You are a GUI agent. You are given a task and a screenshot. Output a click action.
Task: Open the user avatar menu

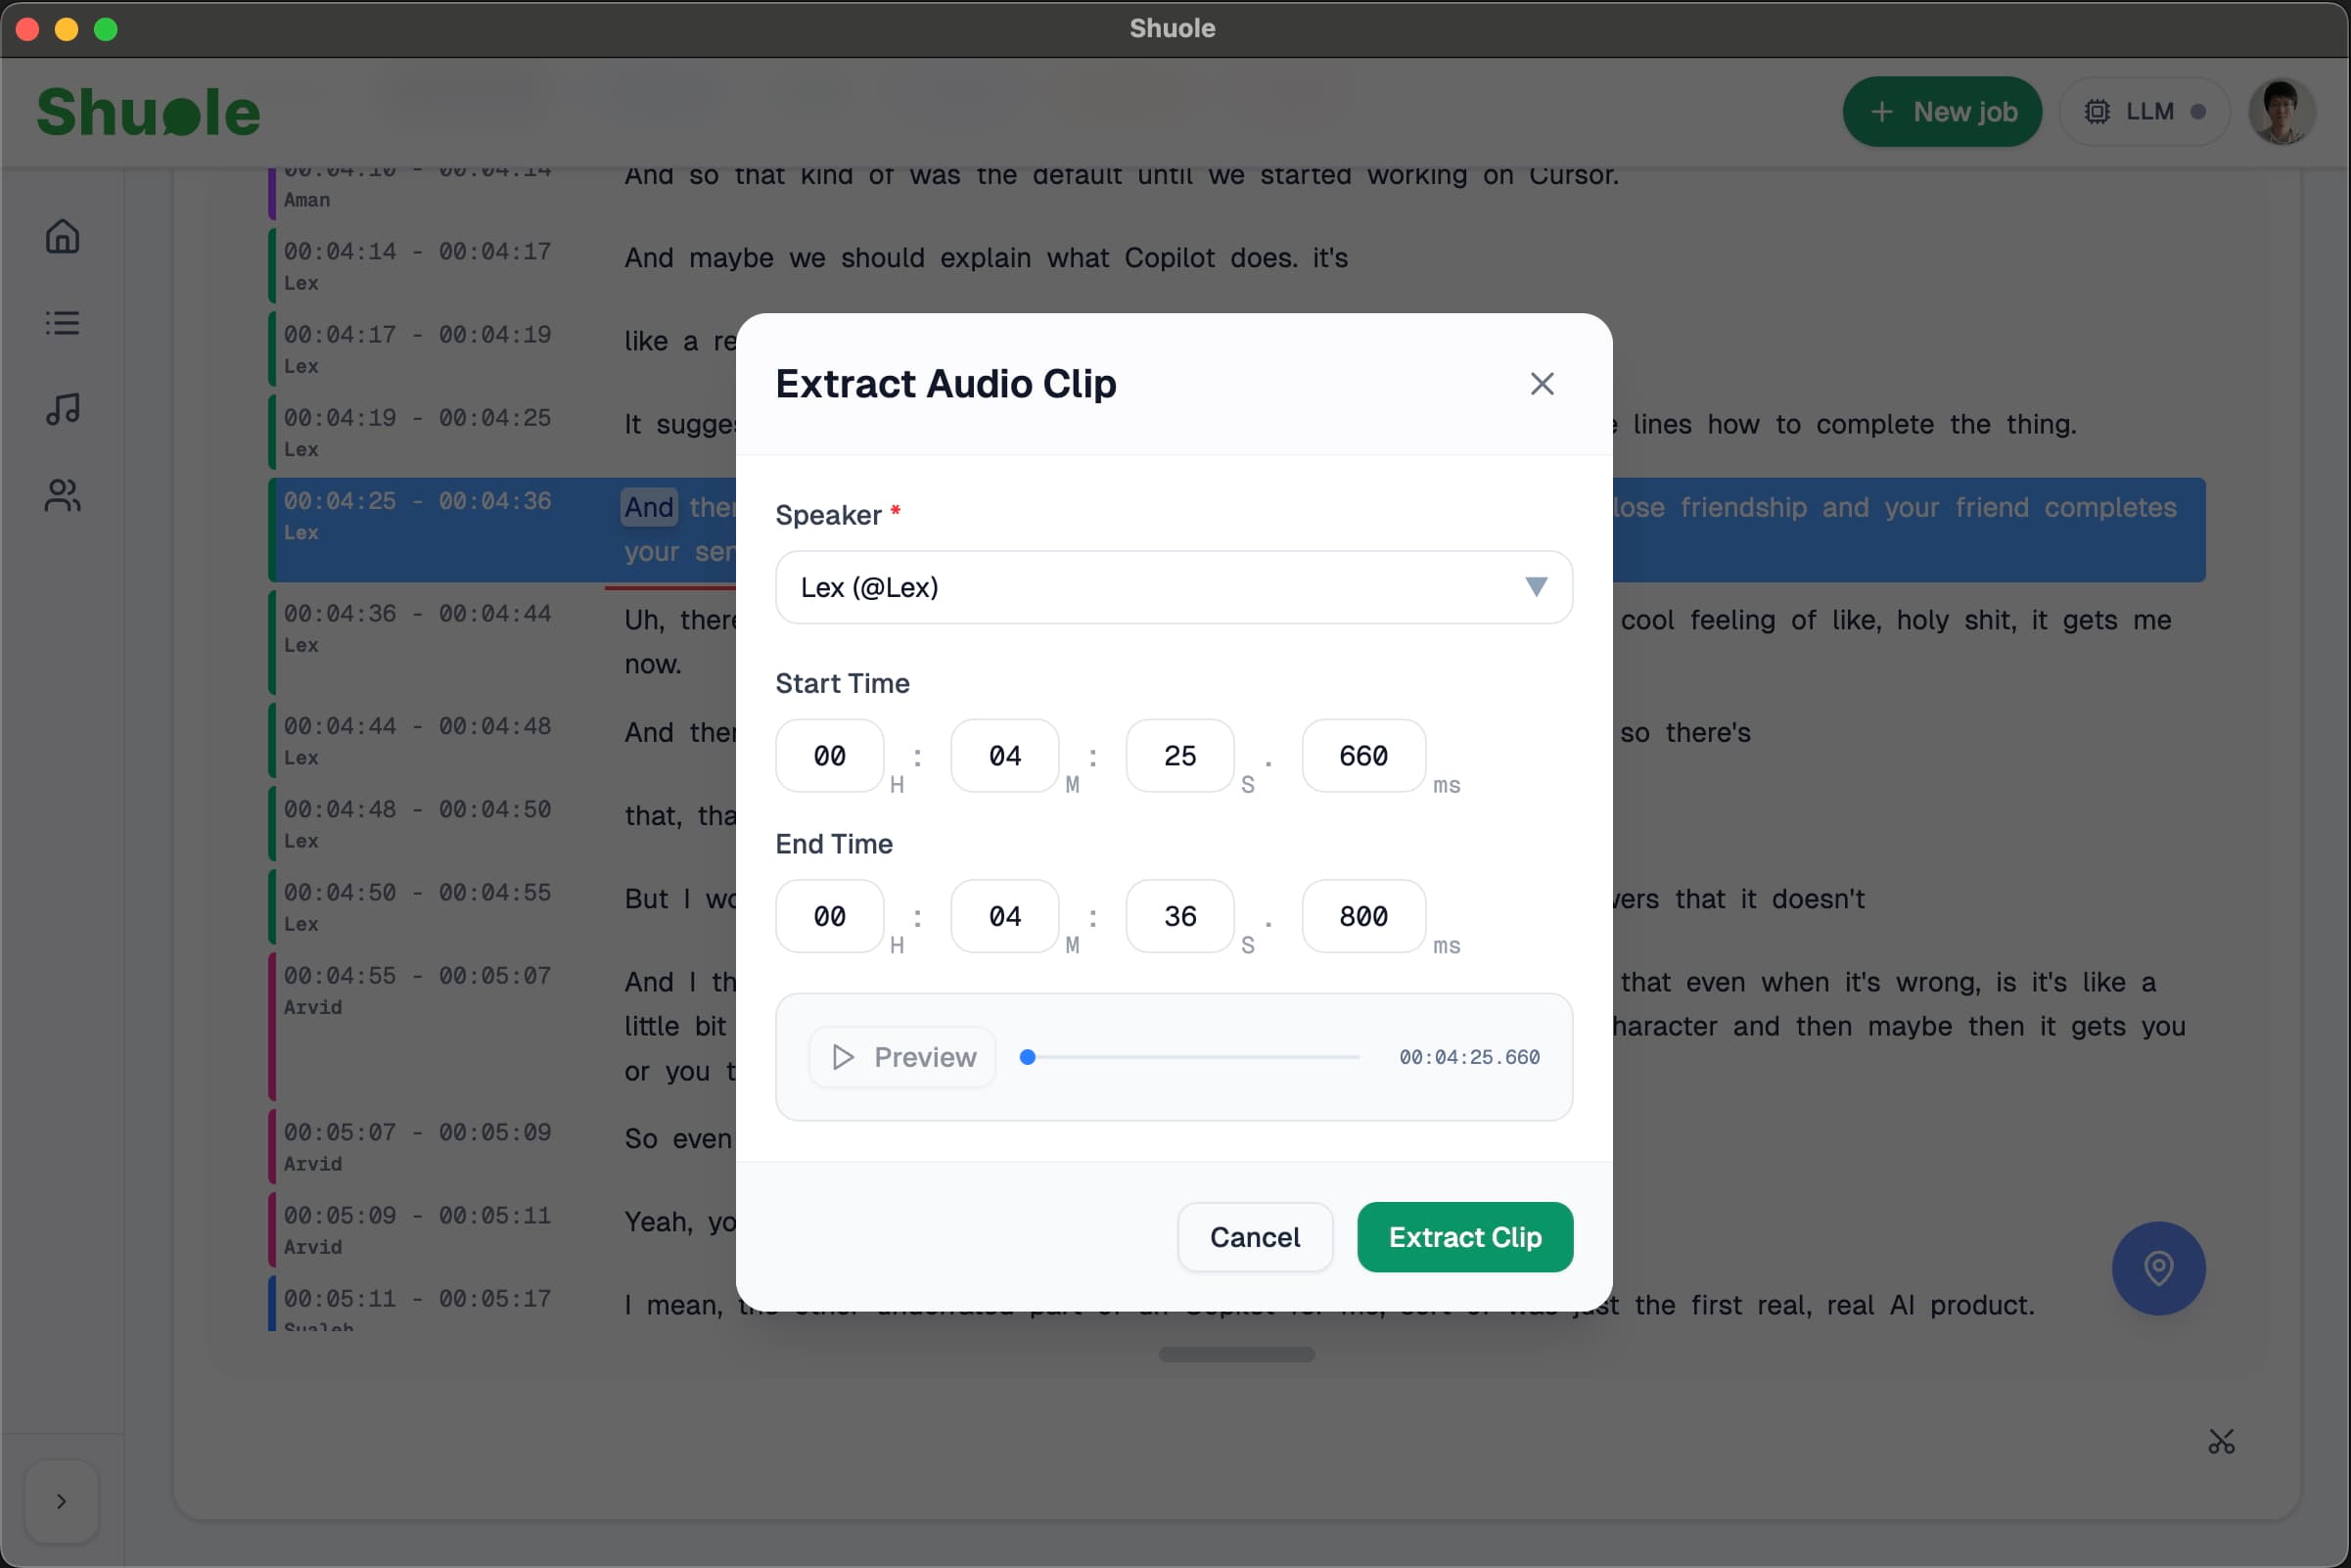[2283, 111]
